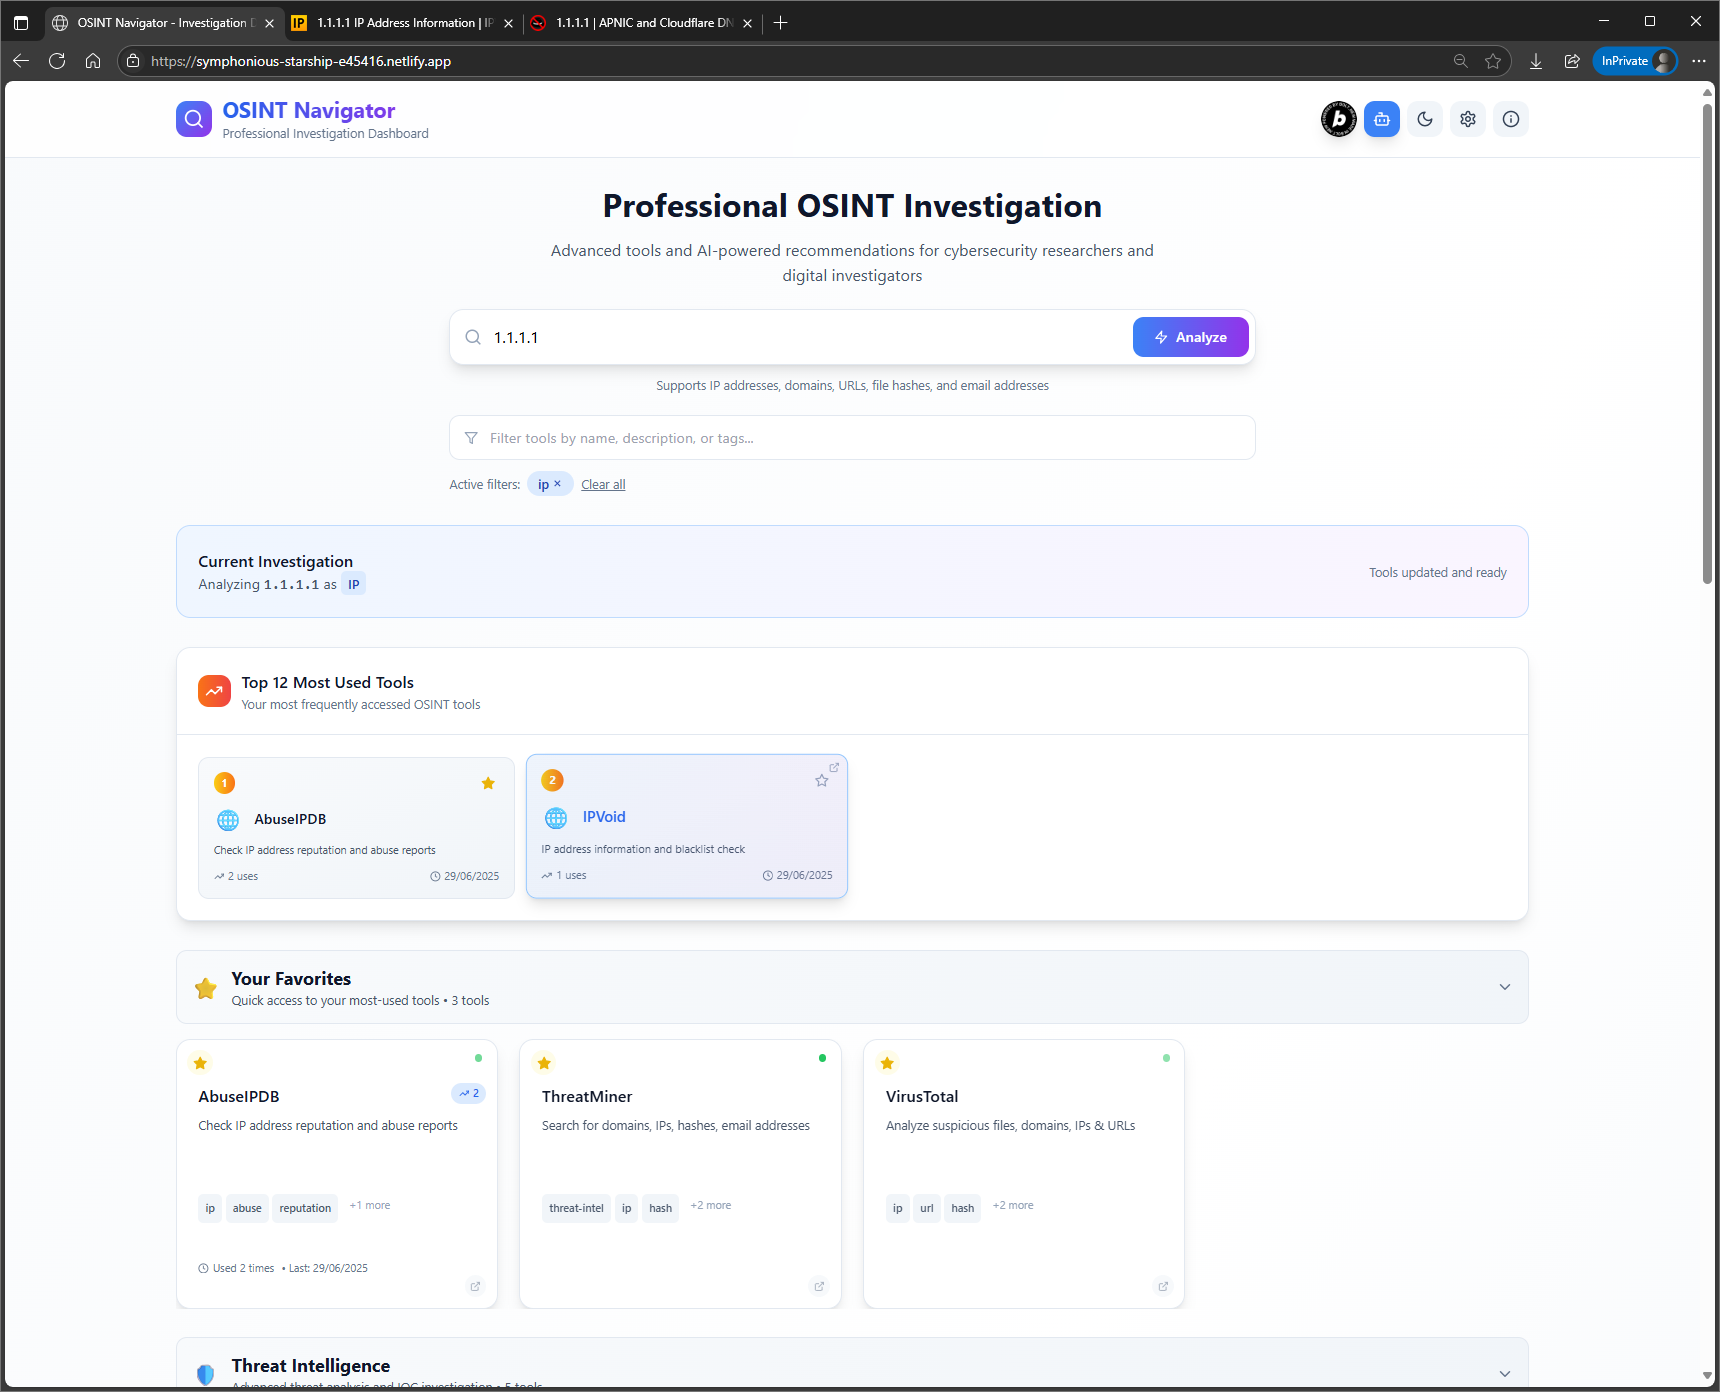Close the APNIC and Cloudflare tab

pos(747,23)
